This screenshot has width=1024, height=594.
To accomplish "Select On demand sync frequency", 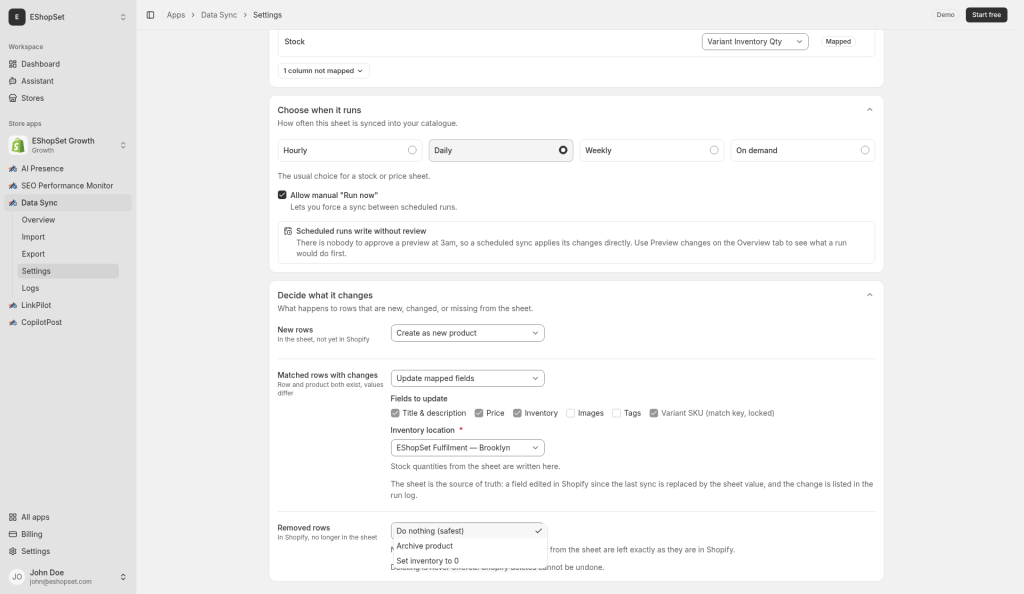I will click(x=803, y=150).
